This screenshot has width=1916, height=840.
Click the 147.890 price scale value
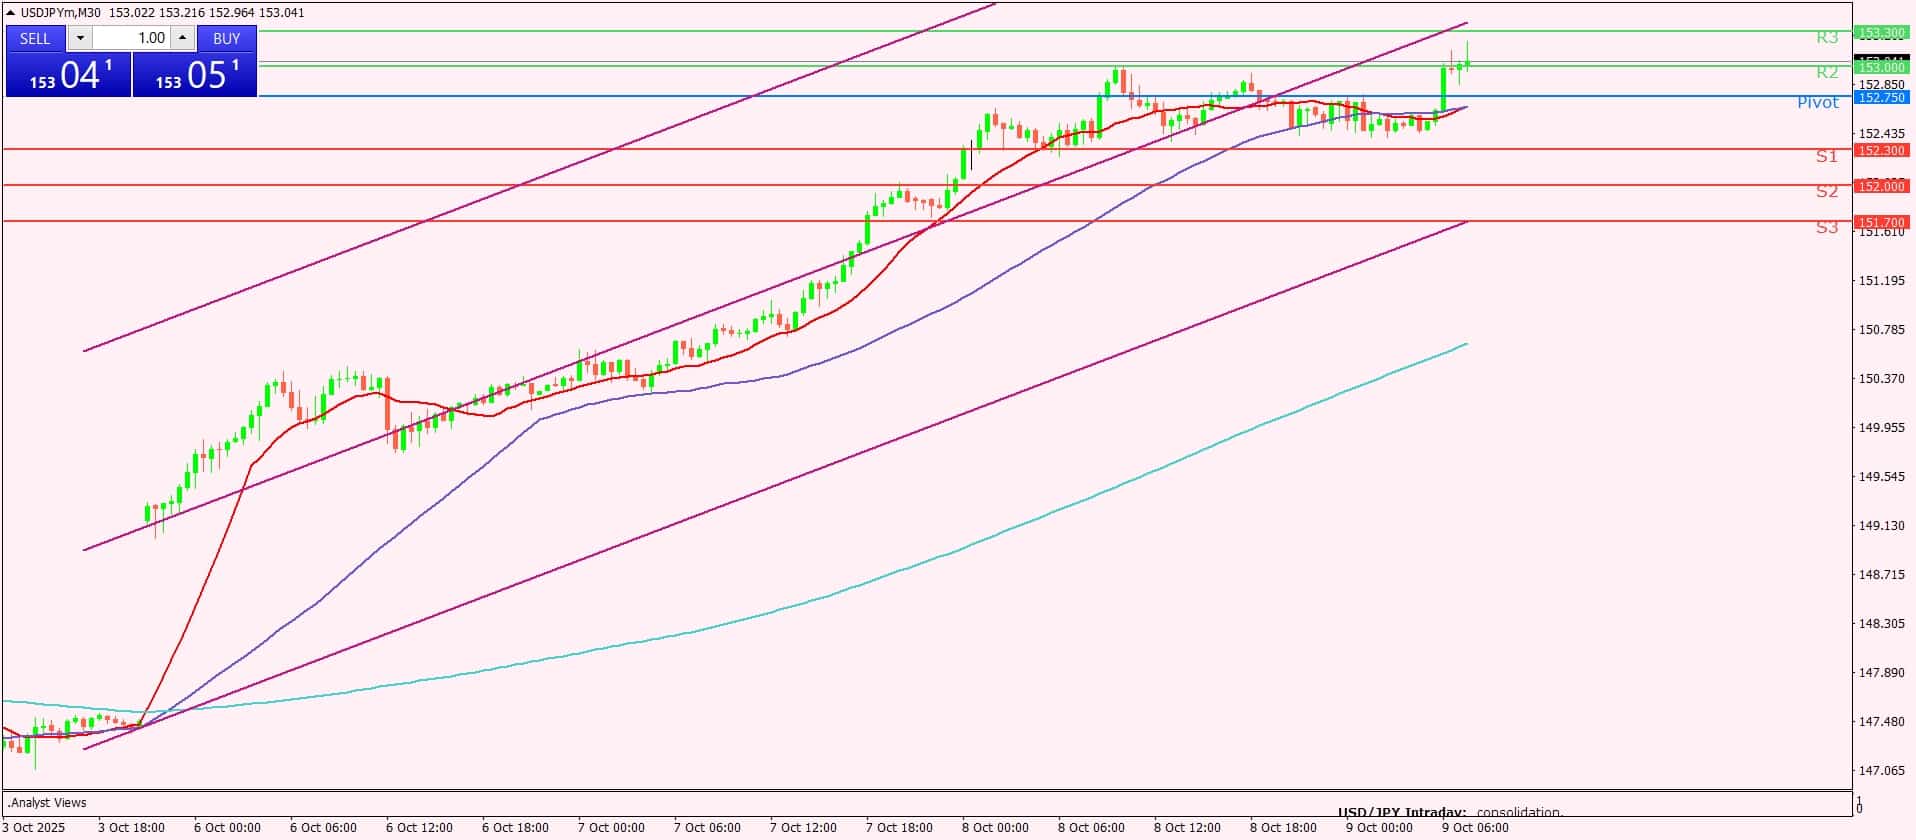[1881, 673]
